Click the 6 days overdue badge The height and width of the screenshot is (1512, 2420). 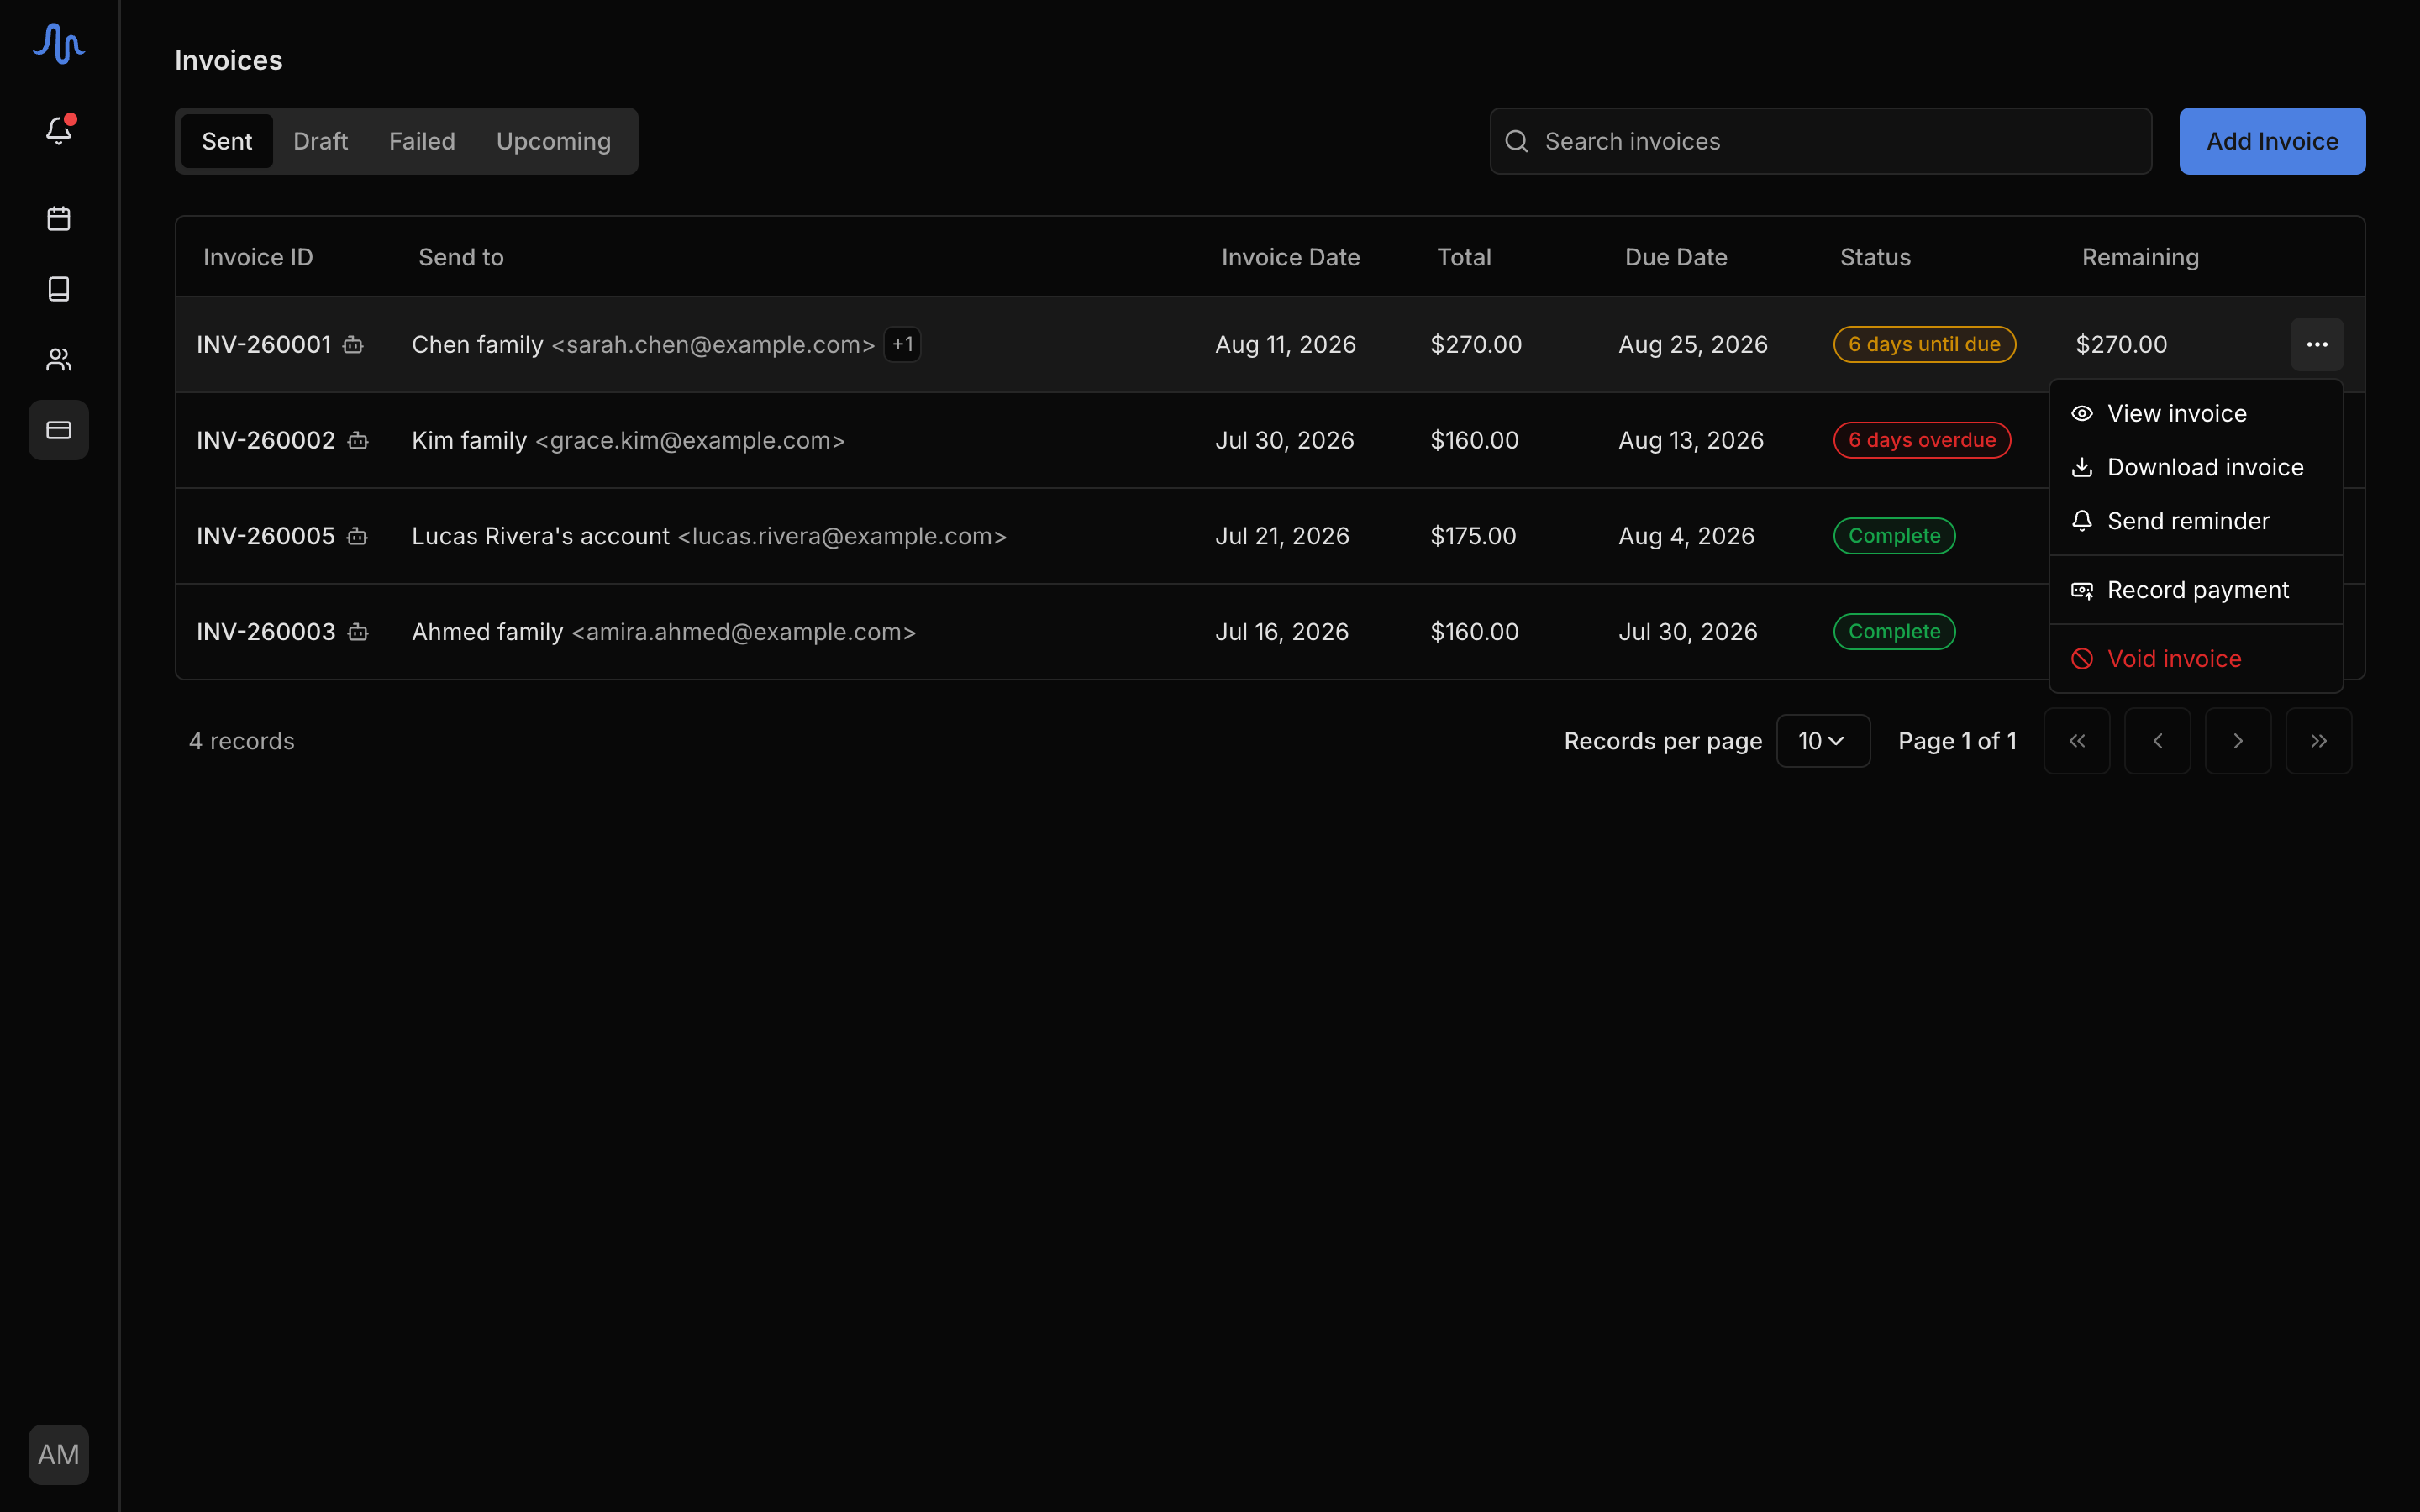[1922, 440]
